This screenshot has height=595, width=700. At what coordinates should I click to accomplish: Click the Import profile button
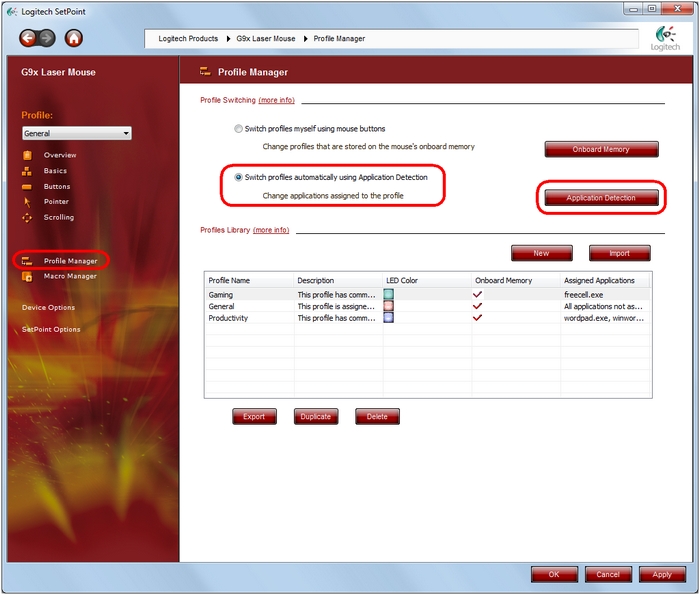pos(619,253)
